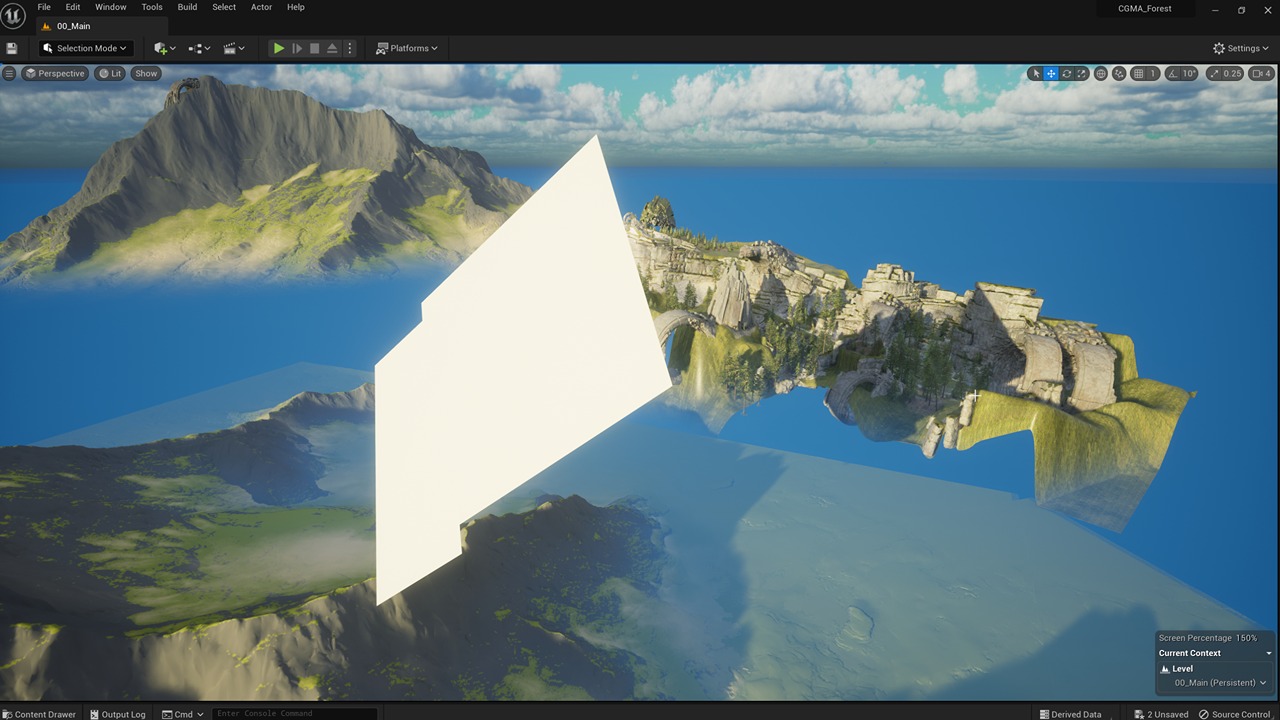Toggle world/local coordinate system globe icon

[1101, 74]
